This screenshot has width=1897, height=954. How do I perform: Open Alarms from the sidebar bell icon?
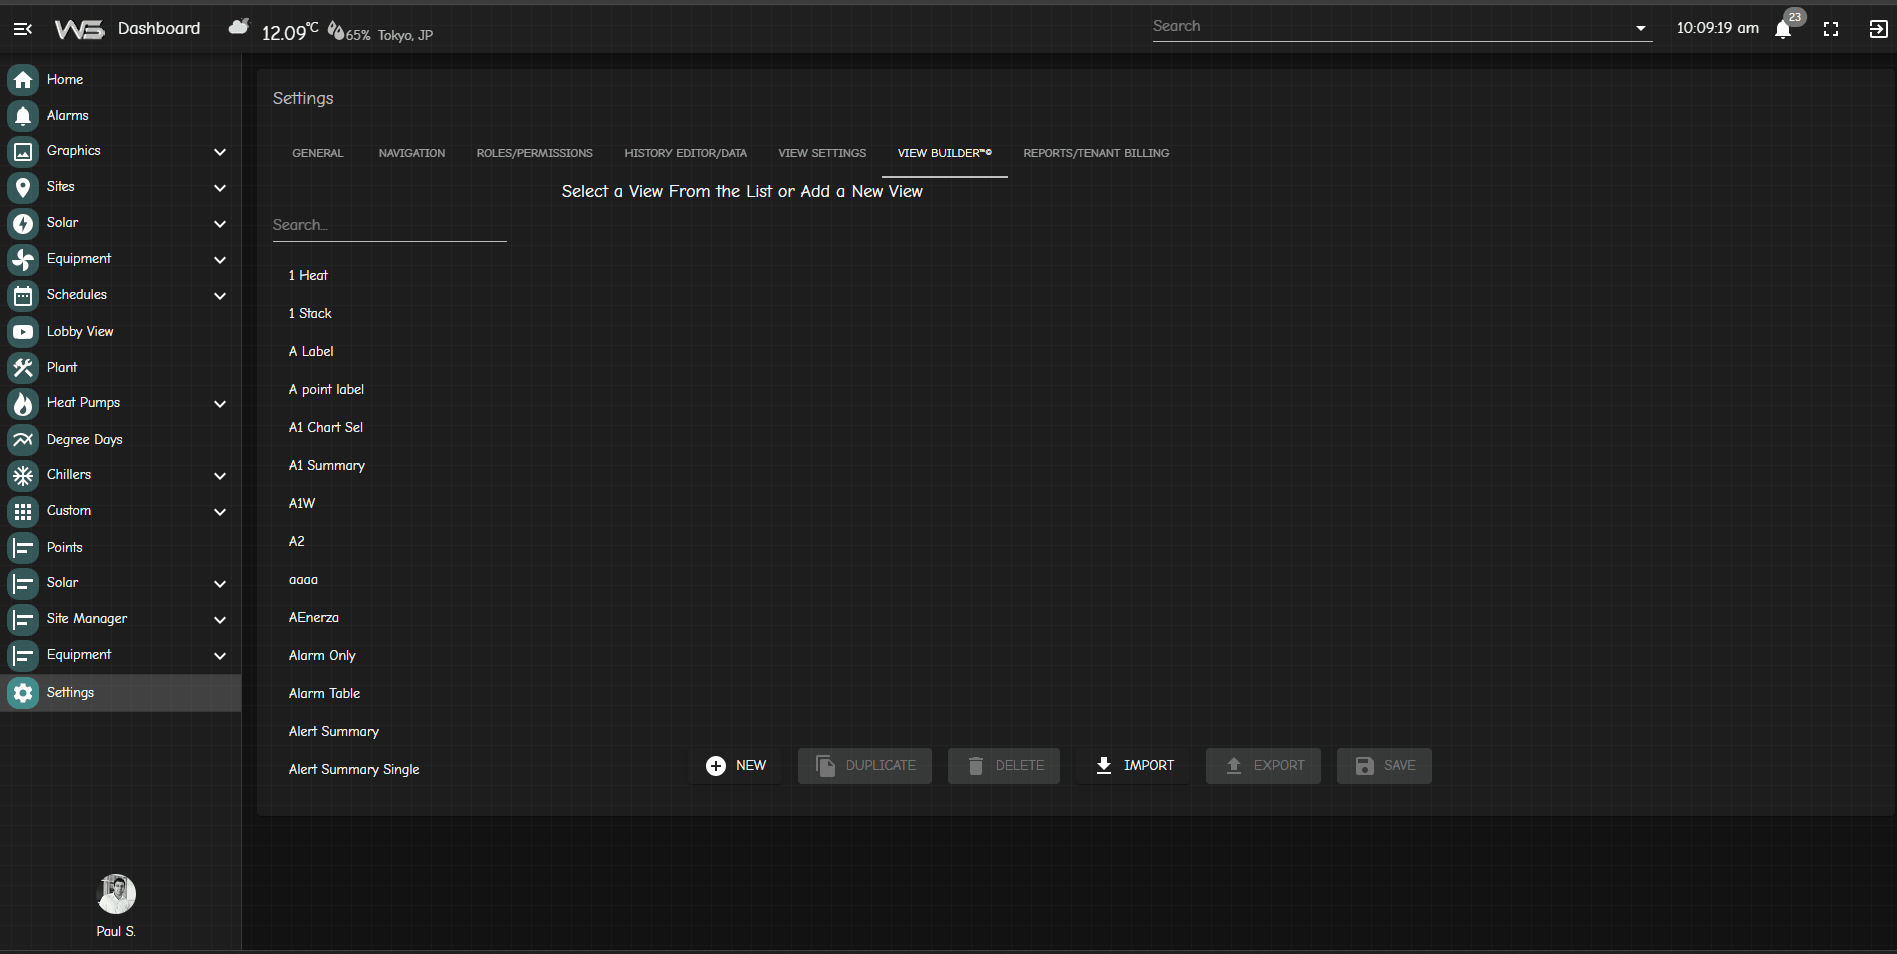pos(23,116)
